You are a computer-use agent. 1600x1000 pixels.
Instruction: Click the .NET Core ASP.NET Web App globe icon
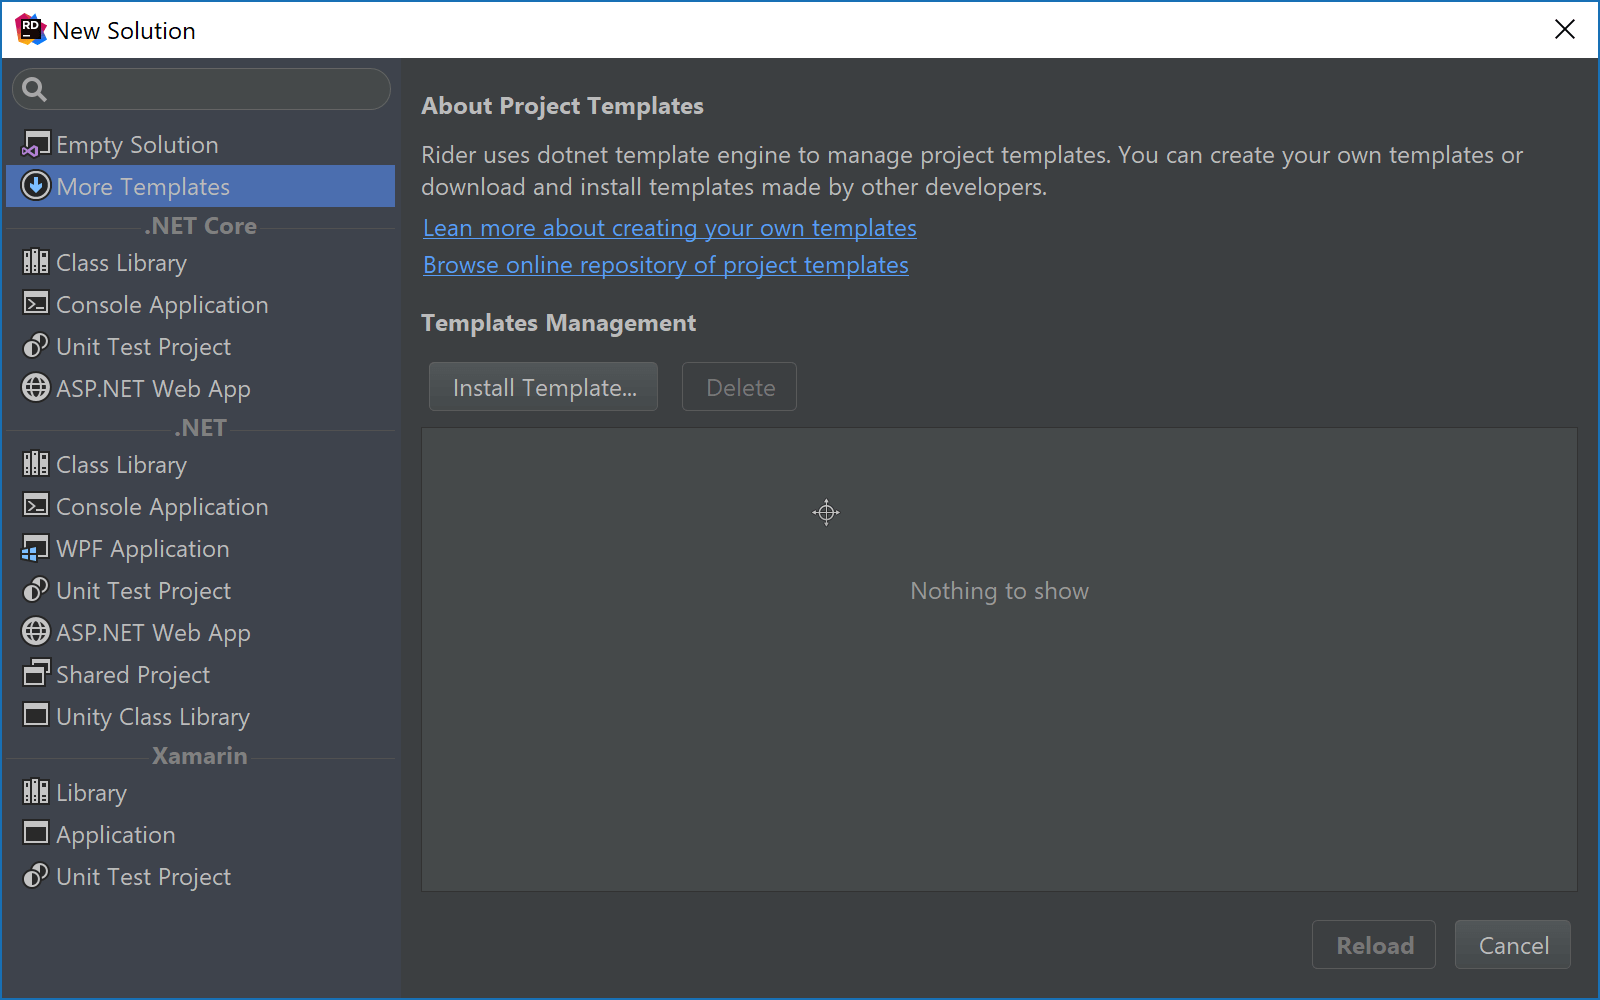coord(36,388)
